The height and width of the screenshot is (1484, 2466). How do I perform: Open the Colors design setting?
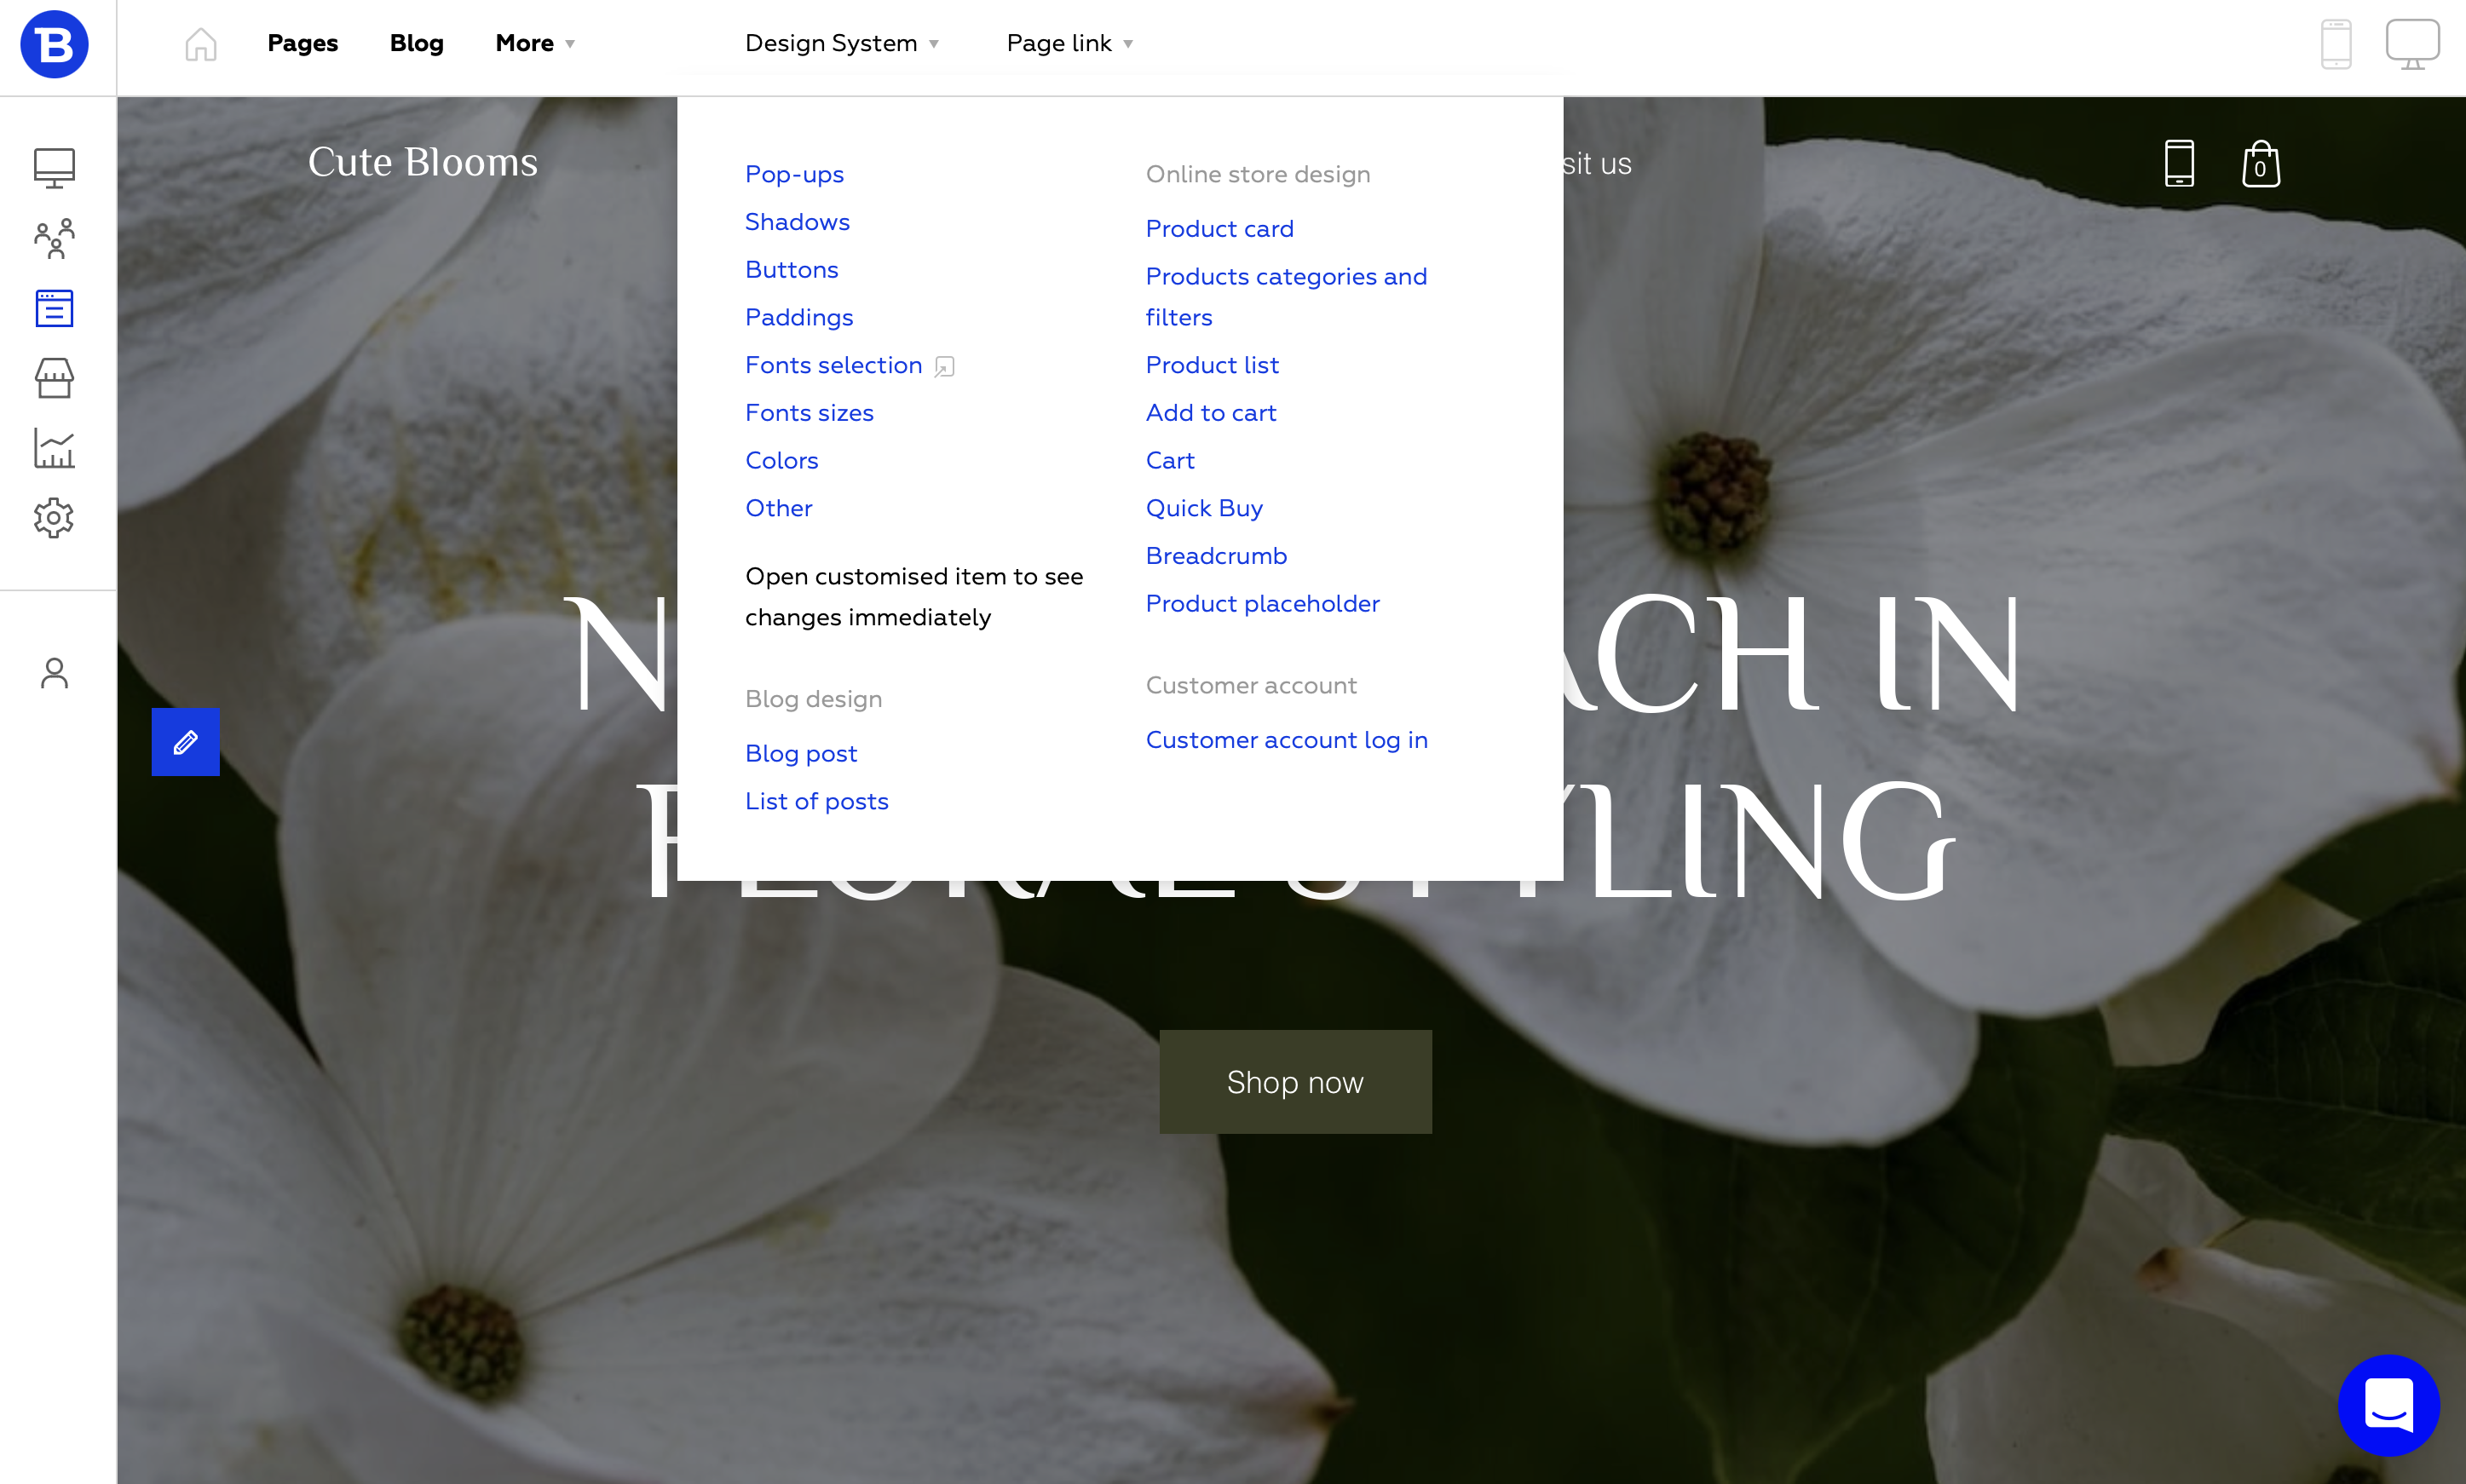click(781, 460)
